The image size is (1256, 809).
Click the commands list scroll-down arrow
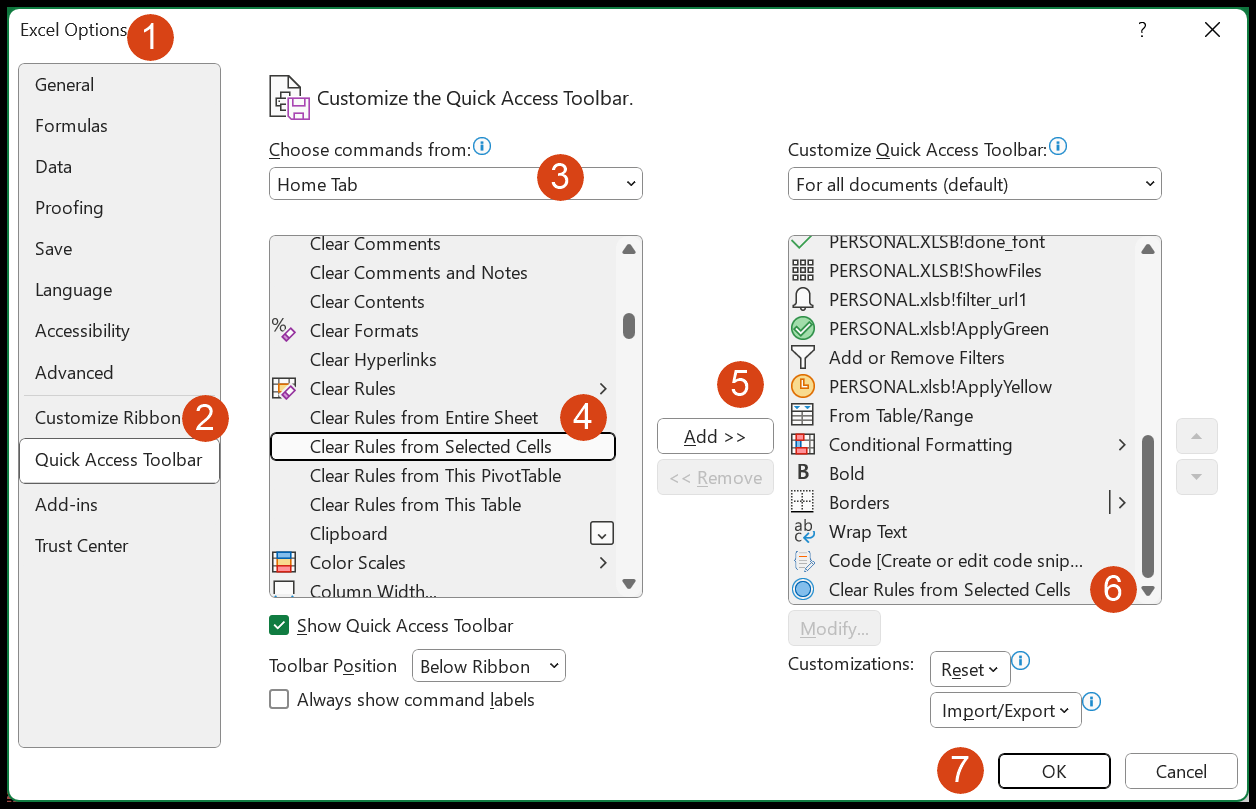coord(629,583)
